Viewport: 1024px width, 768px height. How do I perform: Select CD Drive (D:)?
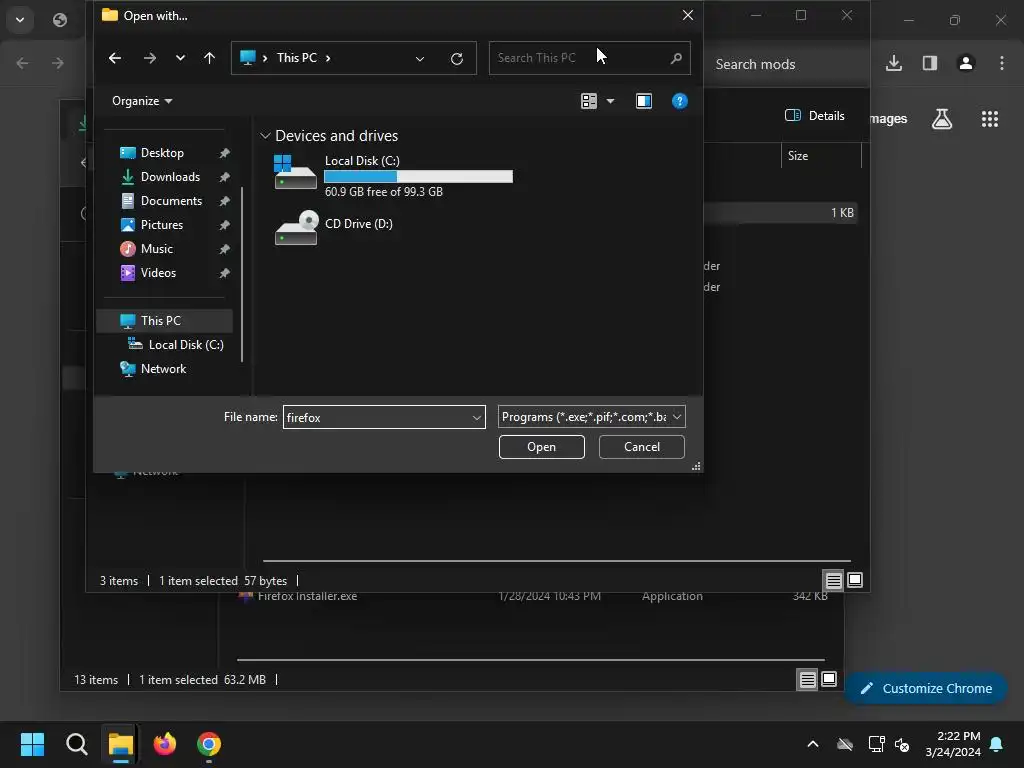(x=334, y=227)
